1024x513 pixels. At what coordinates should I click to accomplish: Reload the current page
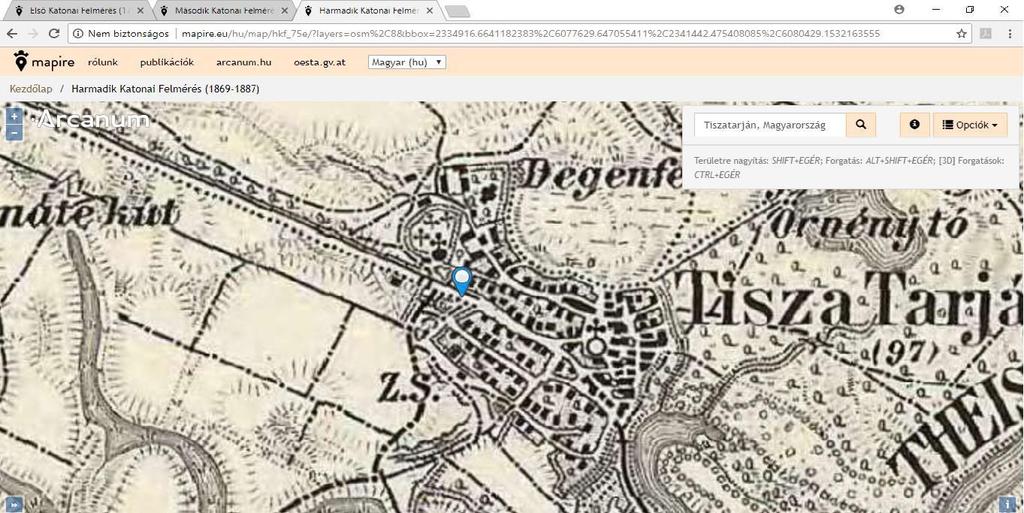click(x=54, y=33)
